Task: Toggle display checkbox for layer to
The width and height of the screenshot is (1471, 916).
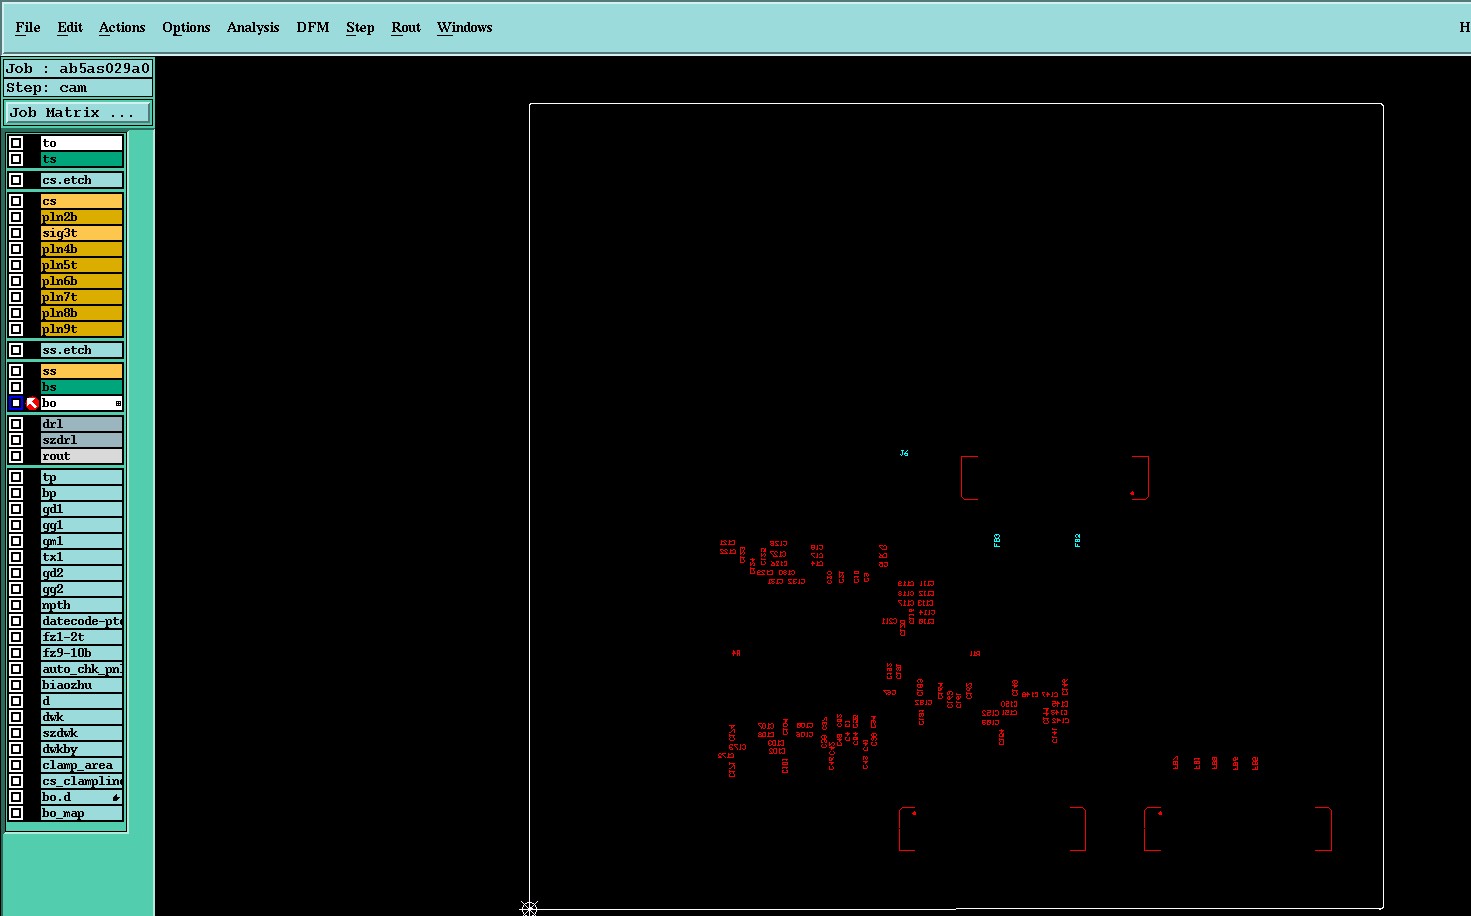Action: (16, 143)
